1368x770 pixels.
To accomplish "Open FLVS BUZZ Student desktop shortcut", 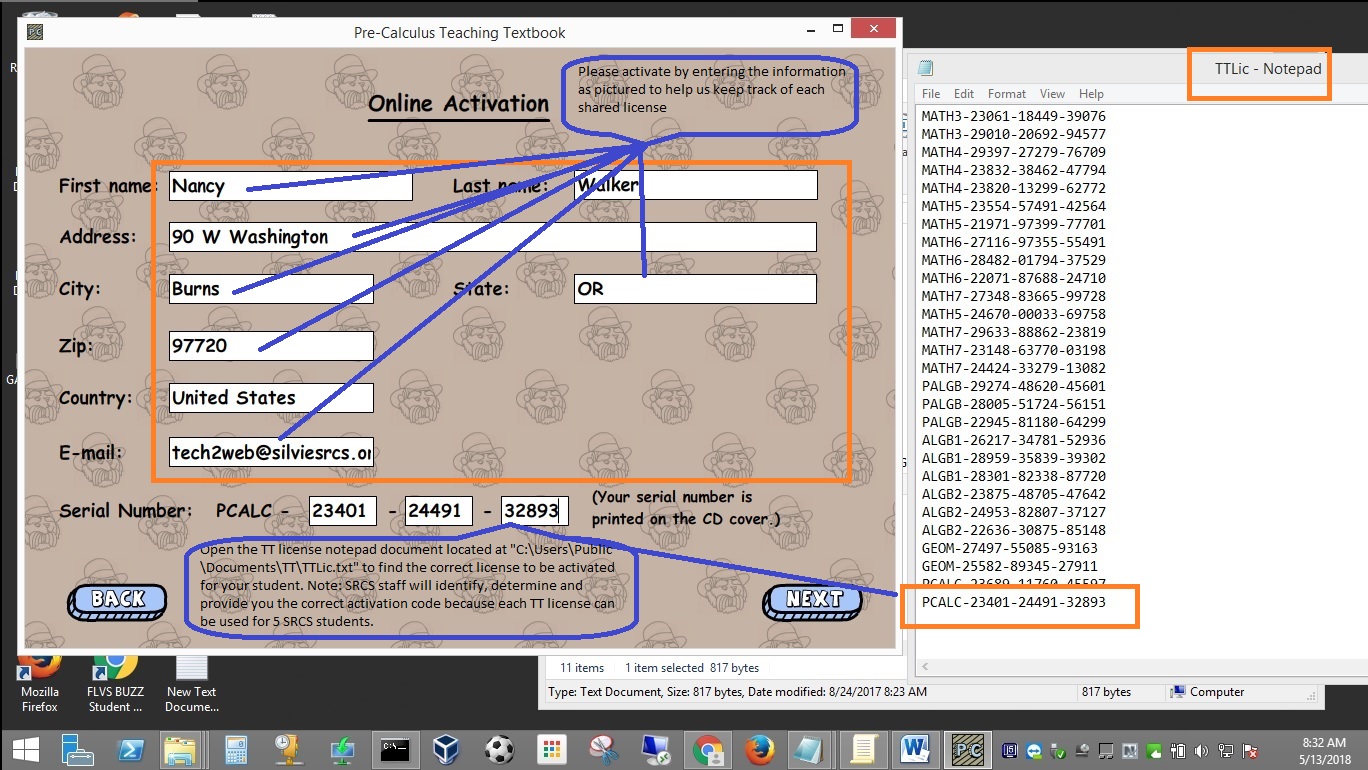I will (115, 681).
